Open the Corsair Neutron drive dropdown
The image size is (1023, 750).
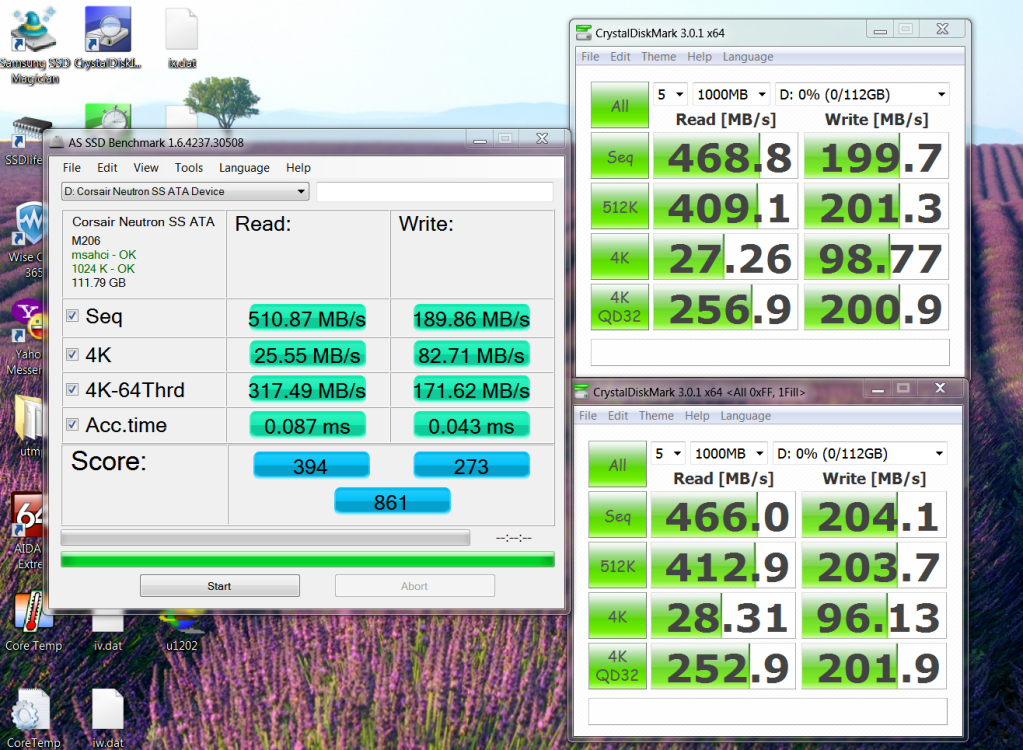(x=185, y=191)
